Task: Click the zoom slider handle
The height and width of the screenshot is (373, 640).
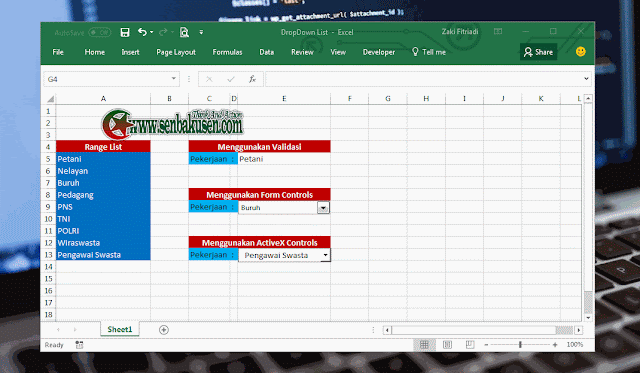Action: (520, 345)
